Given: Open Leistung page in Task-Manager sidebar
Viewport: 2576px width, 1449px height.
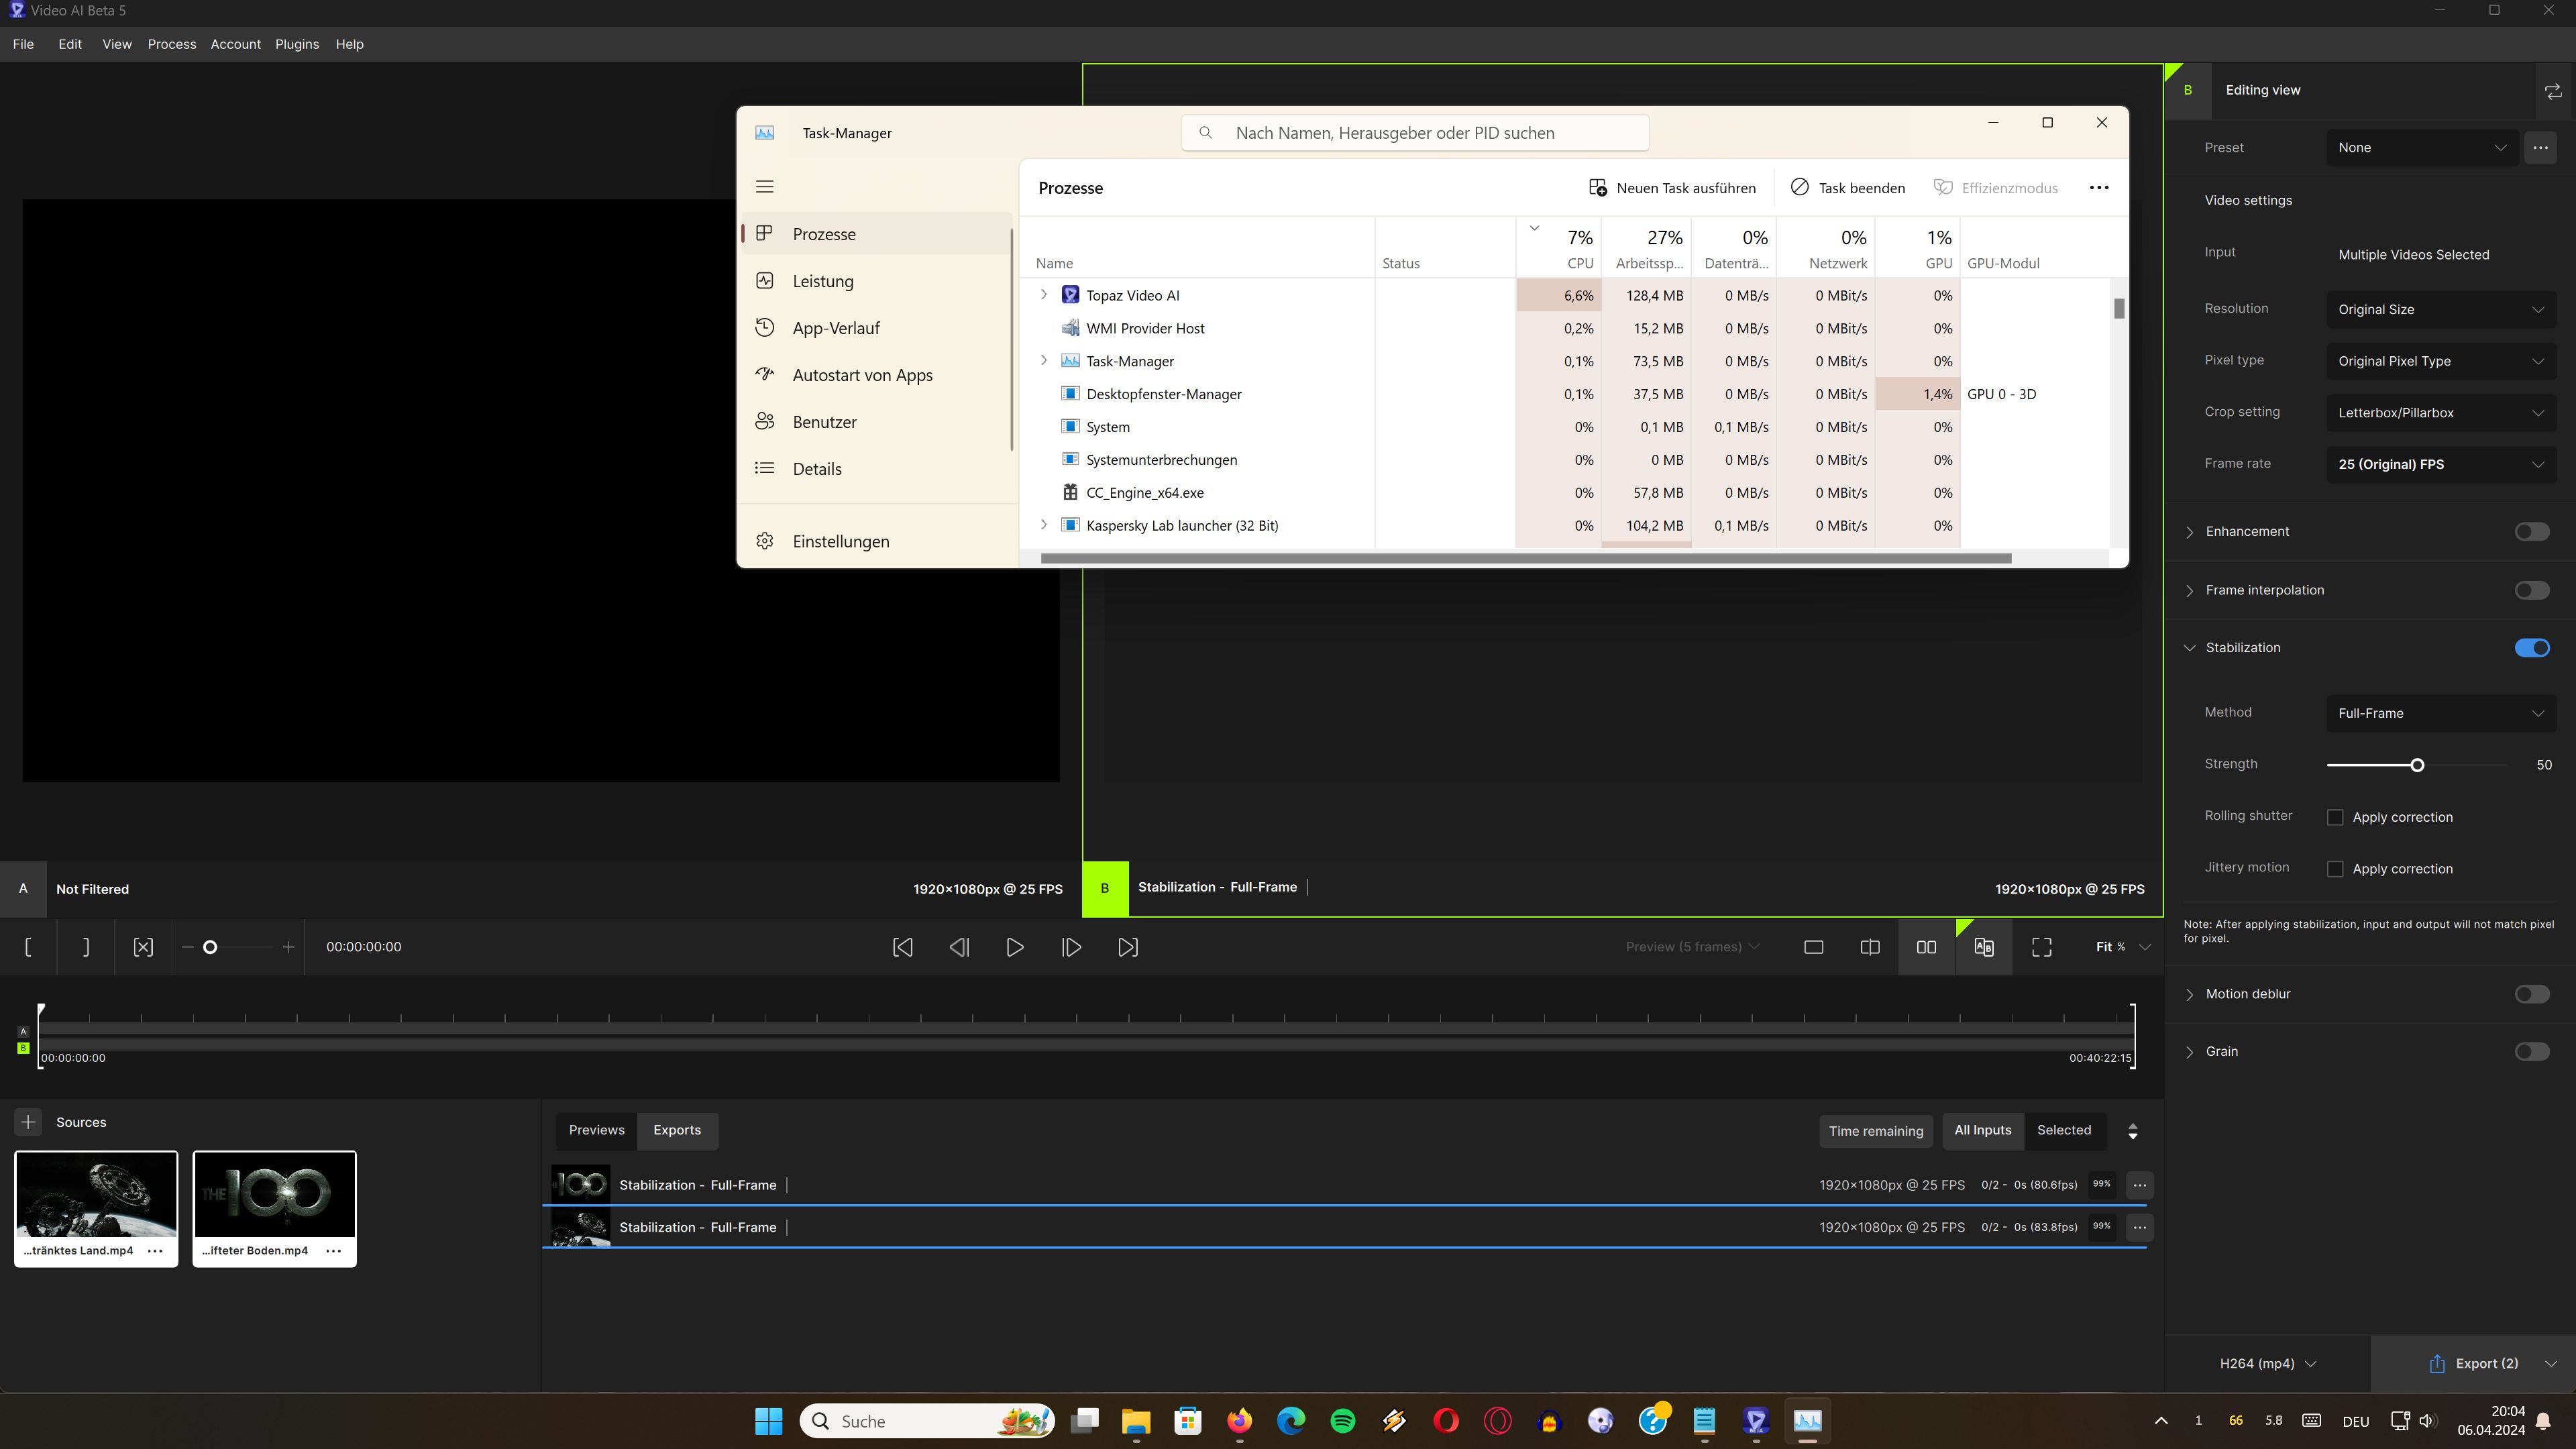Looking at the screenshot, I should coord(822,281).
